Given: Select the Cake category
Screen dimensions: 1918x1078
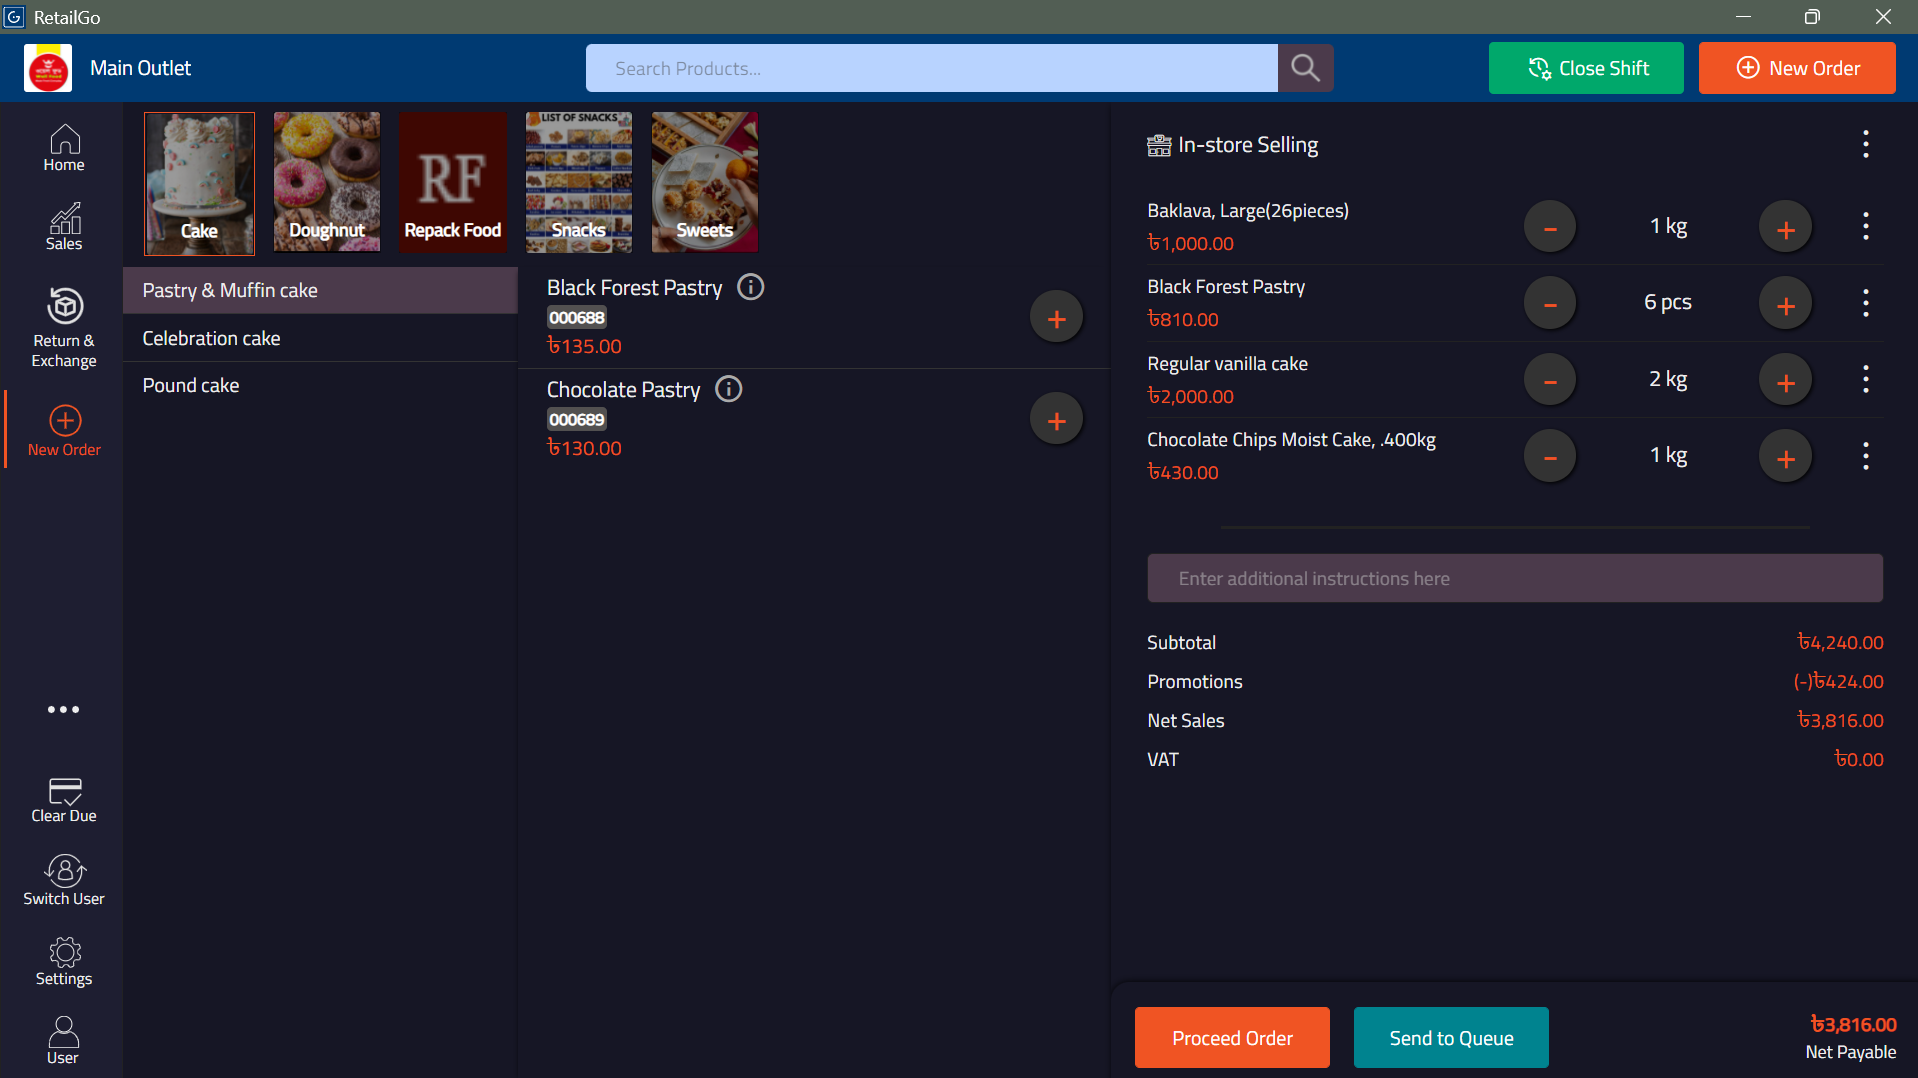Looking at the screenshot, I should [199, 182].
